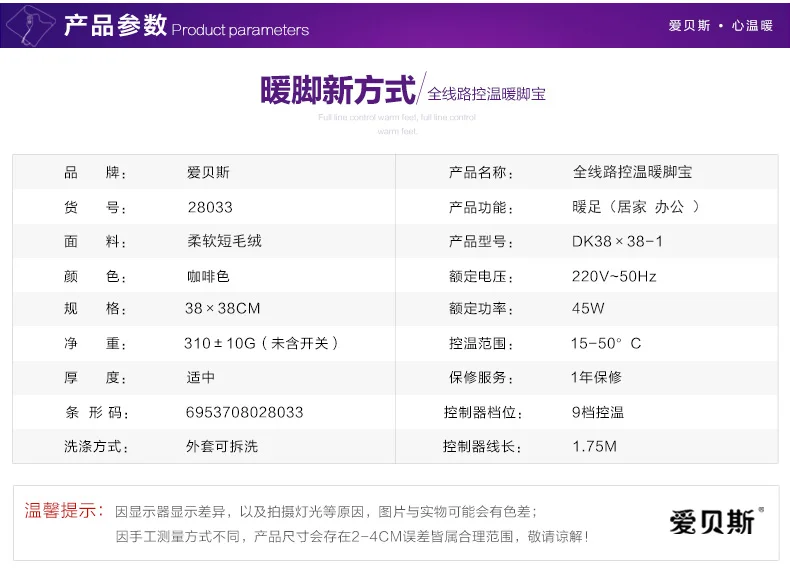Click the 额定电压 label

pyautogui.click(x=481, y=276)
